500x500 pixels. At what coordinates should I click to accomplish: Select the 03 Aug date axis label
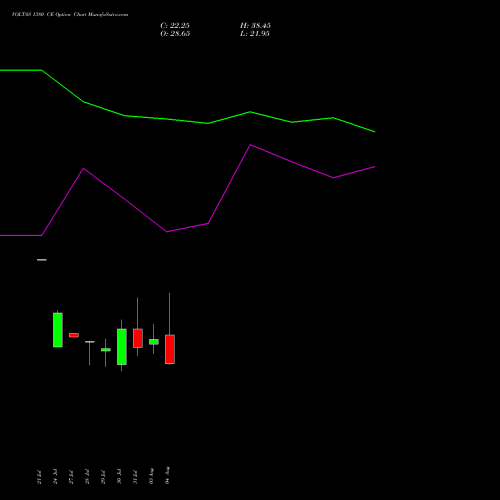click(x=151, y=476)
